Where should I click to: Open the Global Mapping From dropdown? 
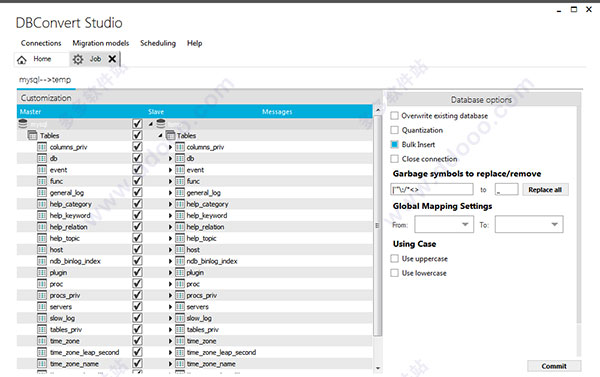tap(444, 224)
